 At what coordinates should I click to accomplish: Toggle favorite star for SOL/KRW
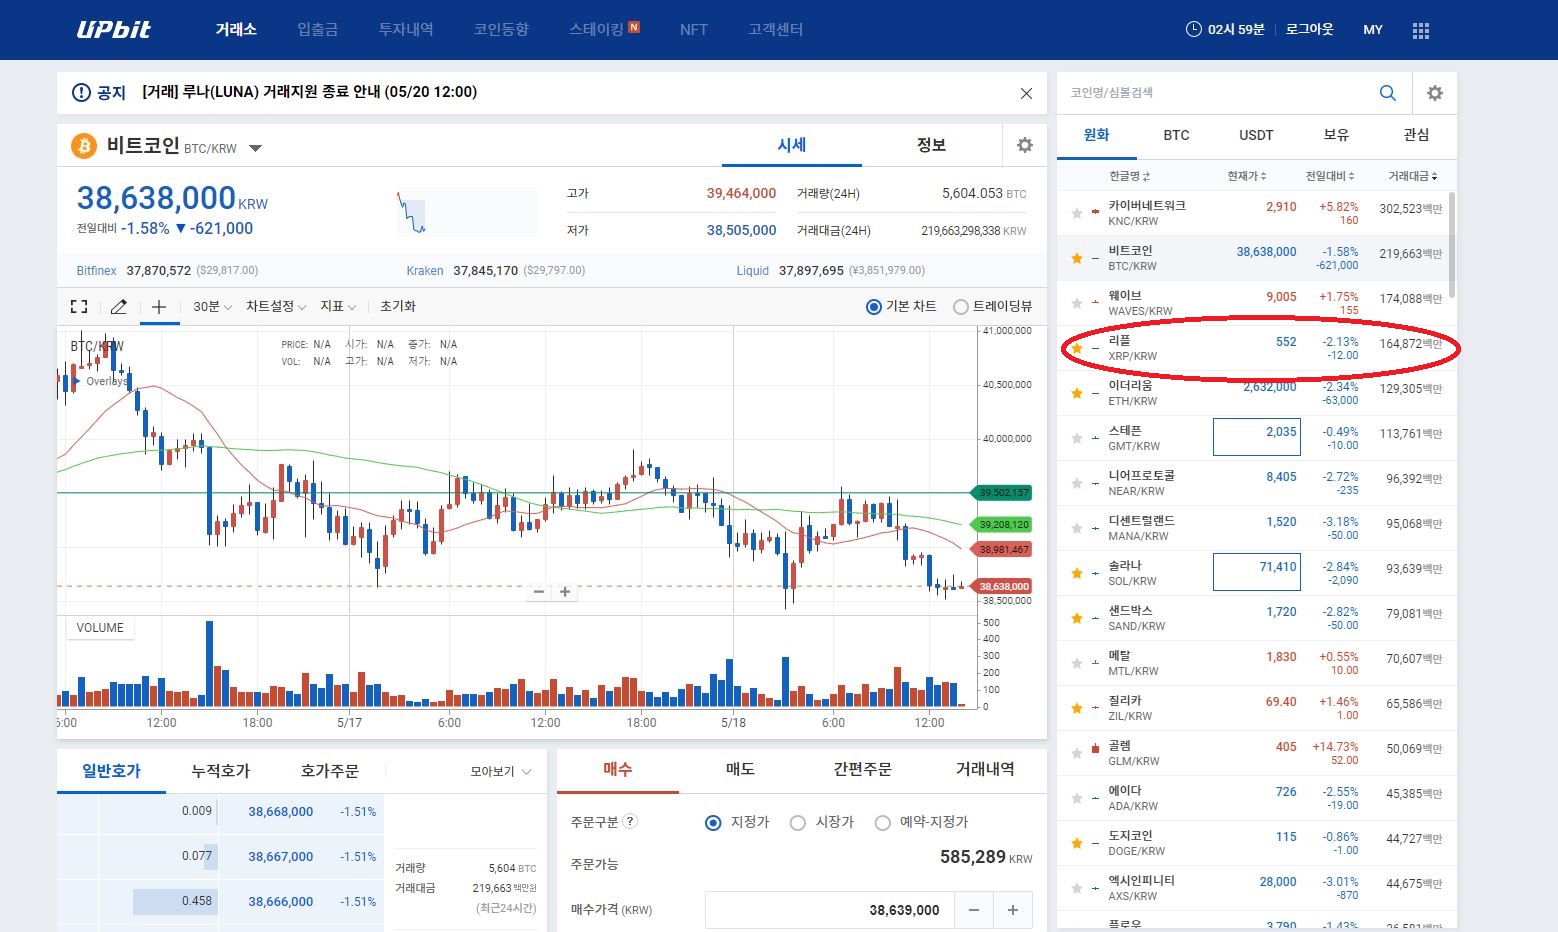coord(1077,573)
